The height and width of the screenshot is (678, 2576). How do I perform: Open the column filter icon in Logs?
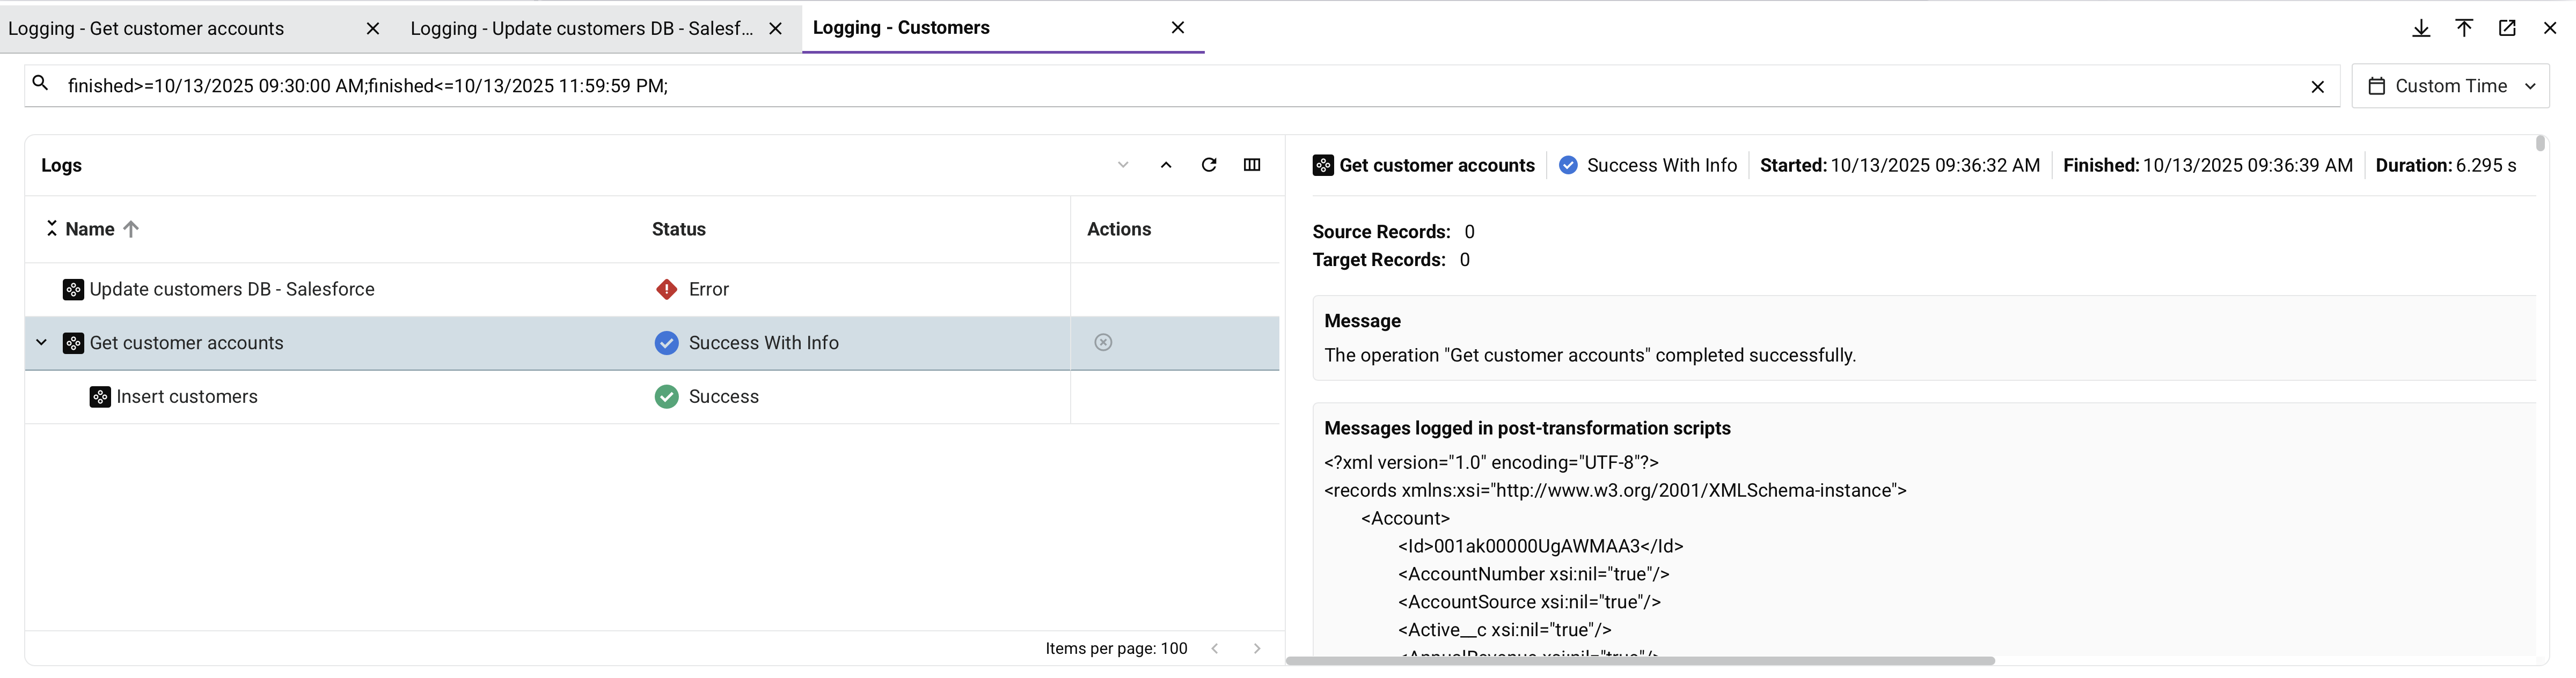coord(1252,165)
